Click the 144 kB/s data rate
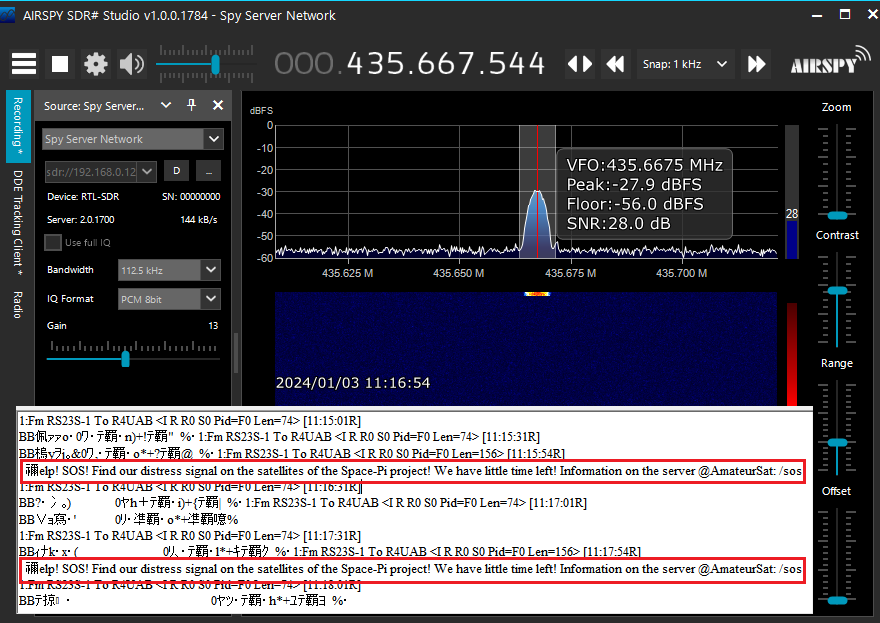 coord(199,219)
